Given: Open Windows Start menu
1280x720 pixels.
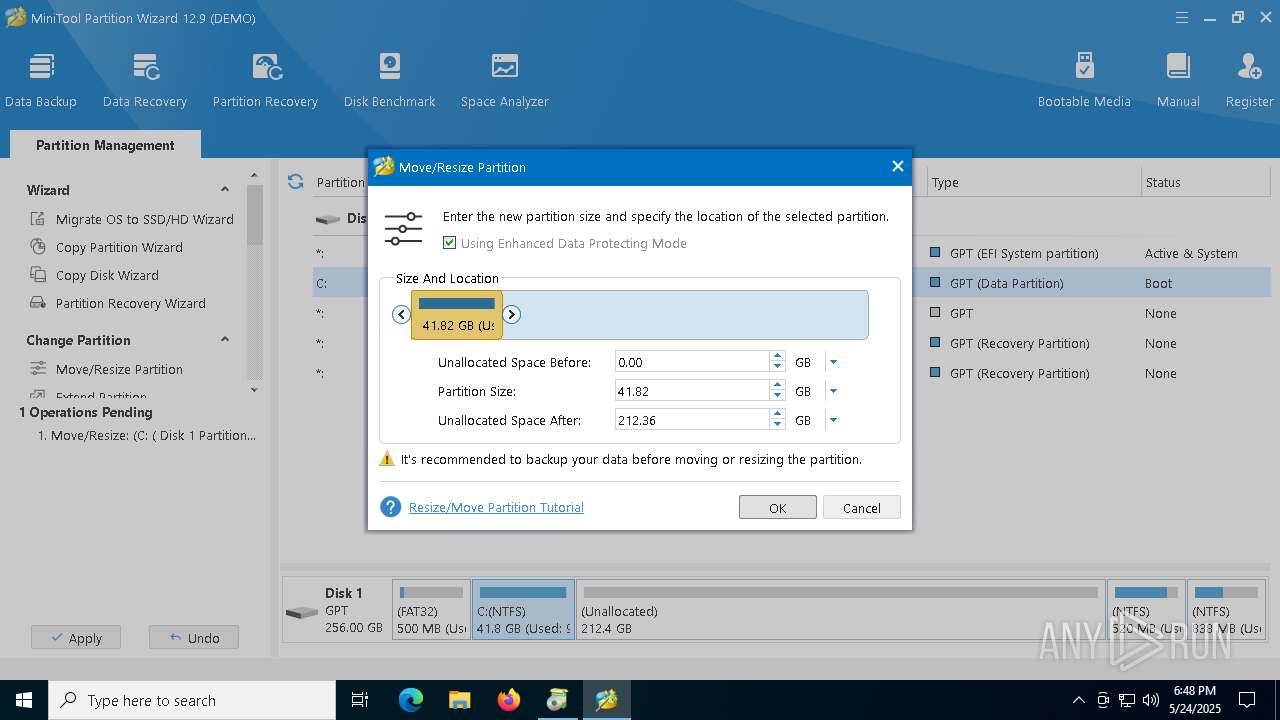Looking at the screenshot, I should (x=24, y=700).
